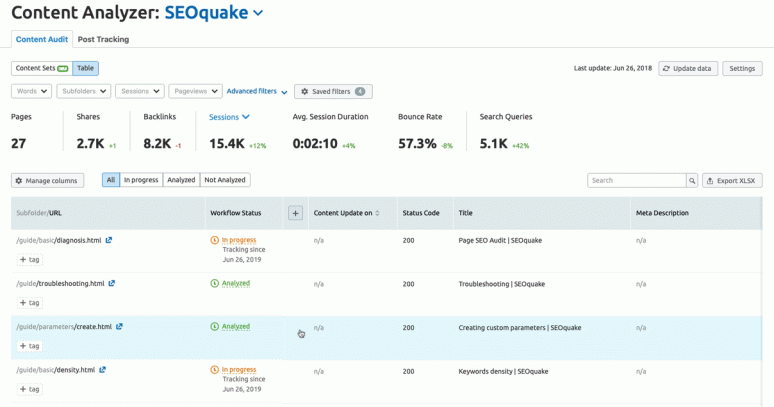
Task: Click Shares value 2.7K
Action: [x=90, y=144]
